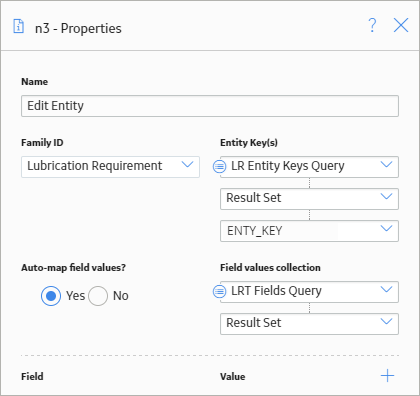420x396 pixels.
Task: Click the Name field containing Edit Entity
Action: coord(210,106)
